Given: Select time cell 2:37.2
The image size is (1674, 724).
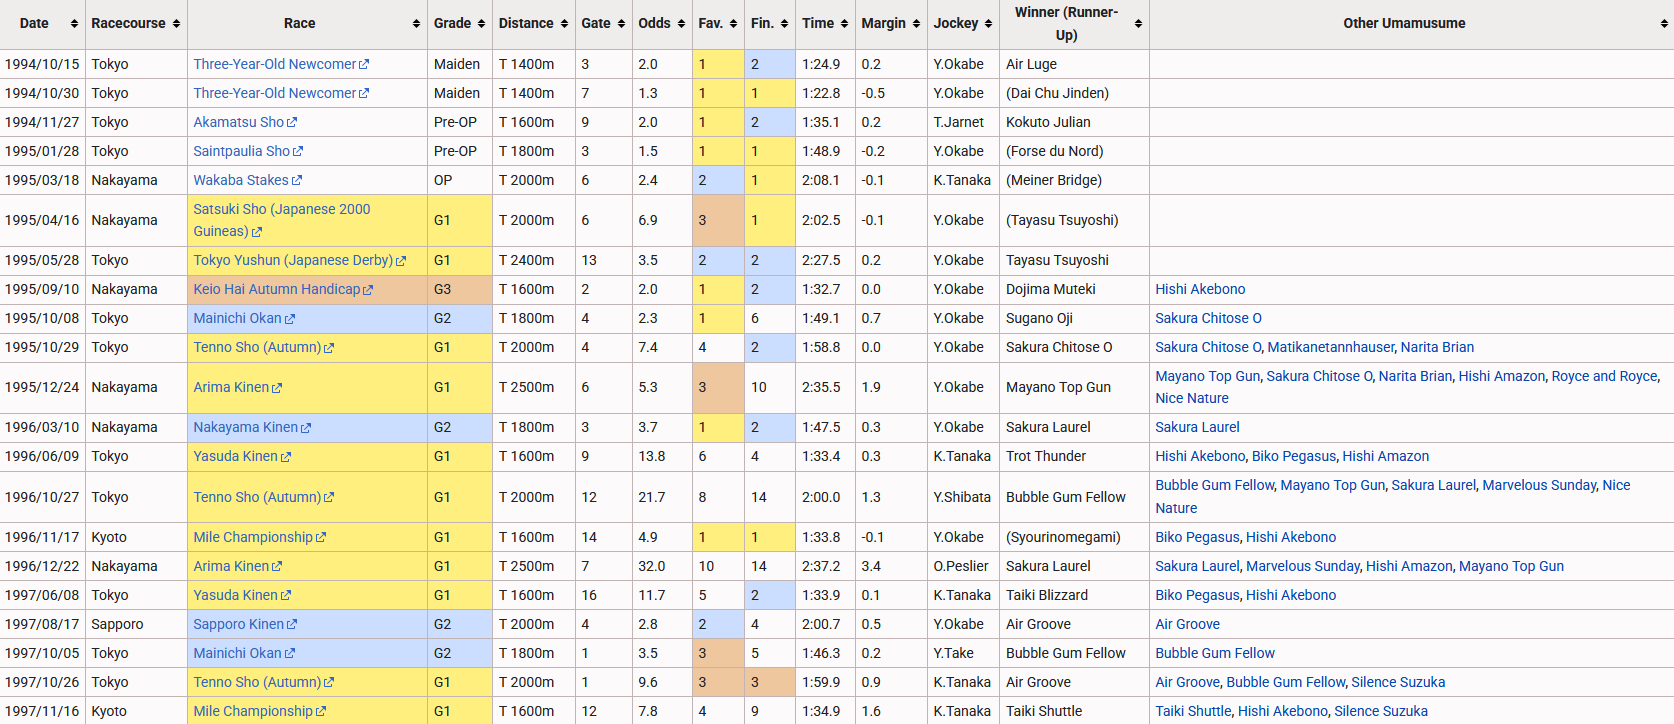Looking at the screenshot, I should click(x=825, y=566).
